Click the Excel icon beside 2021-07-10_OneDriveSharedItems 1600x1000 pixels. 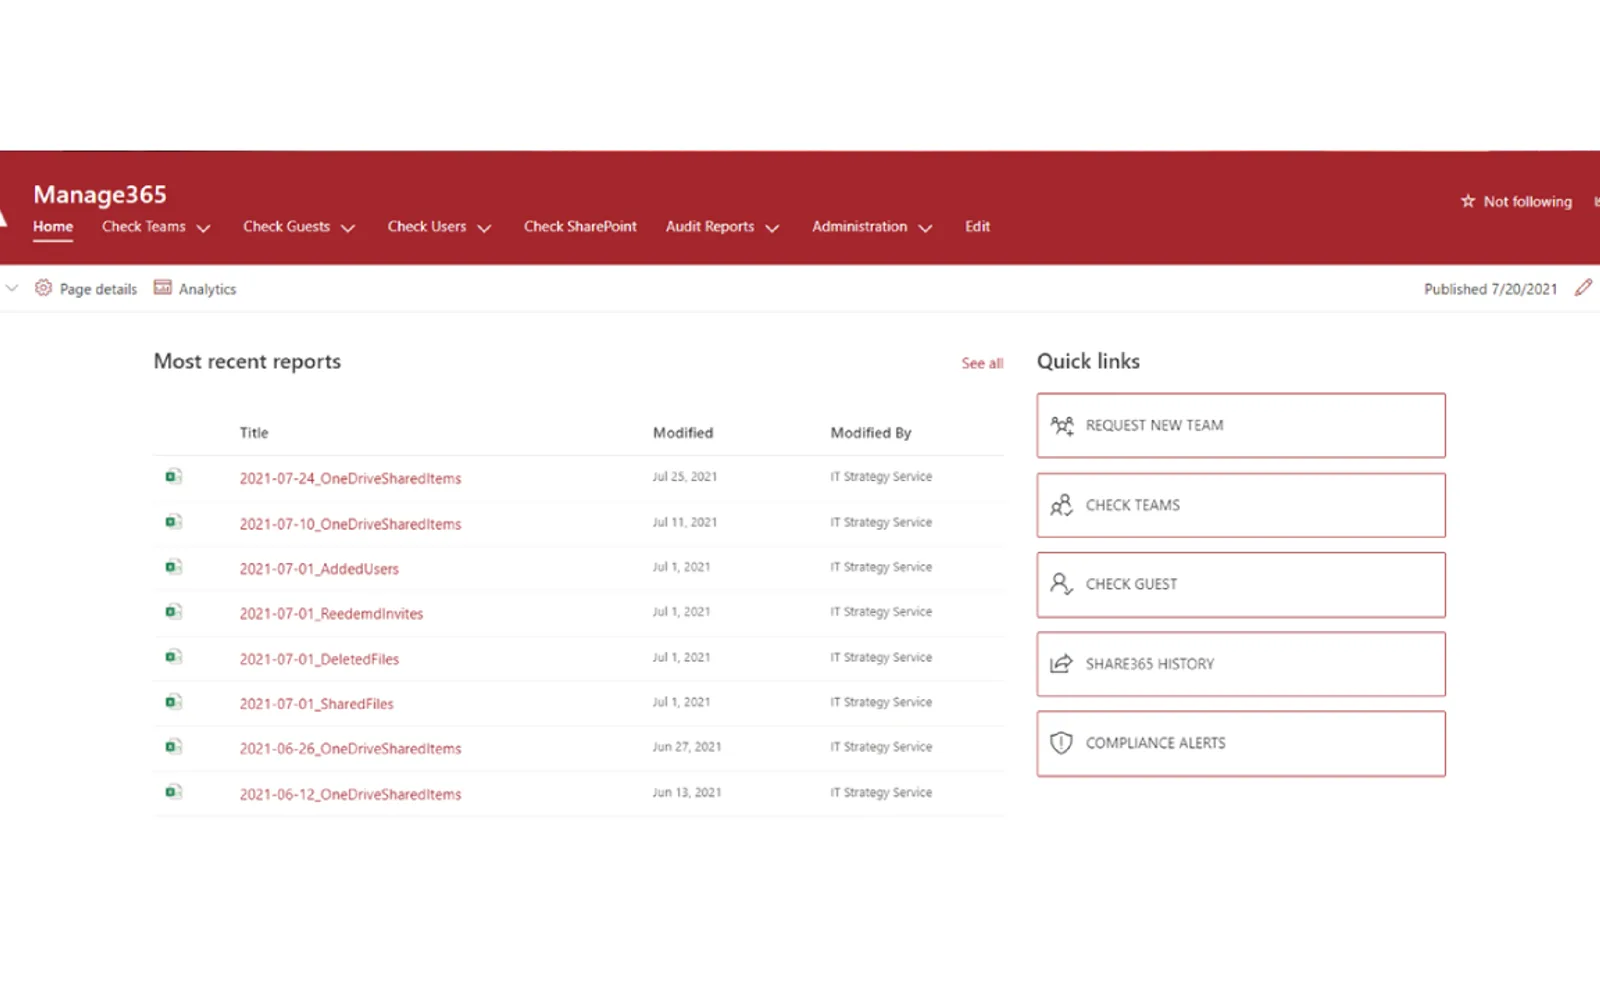[x=173, y=522]
